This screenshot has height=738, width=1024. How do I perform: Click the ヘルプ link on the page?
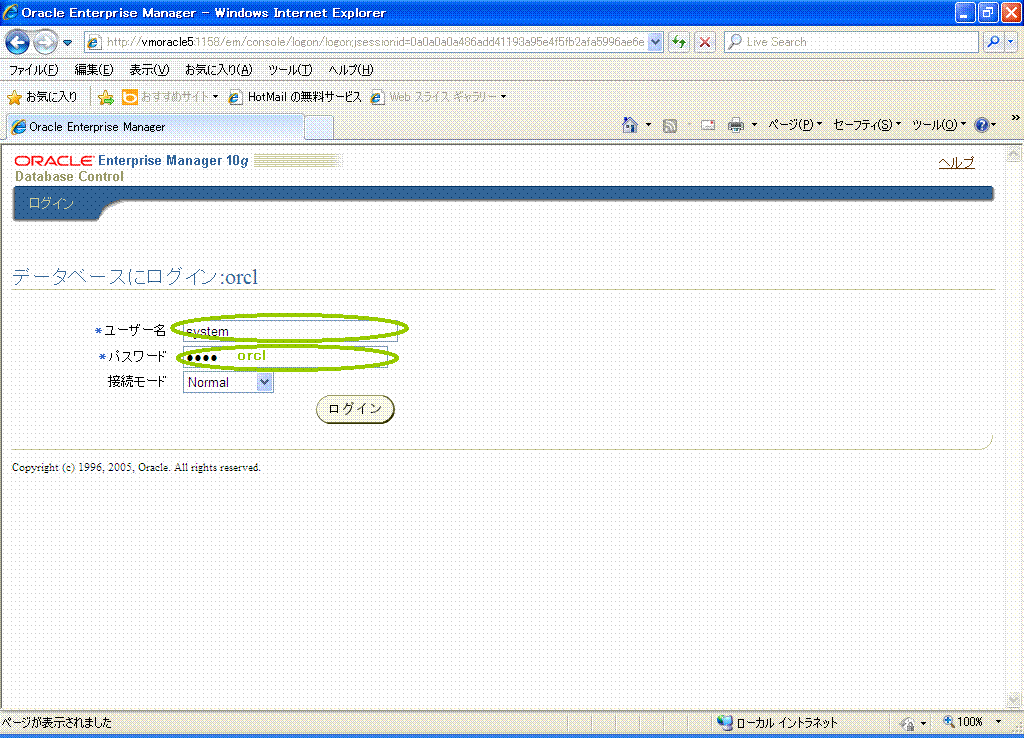(956, 163)
